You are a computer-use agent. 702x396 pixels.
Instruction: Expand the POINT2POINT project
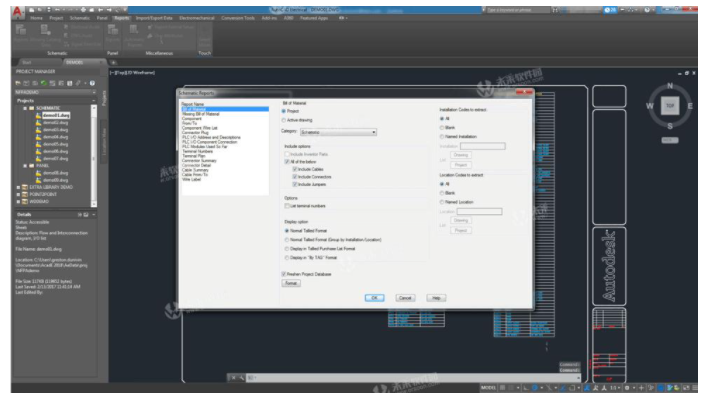tap(18, 194)
